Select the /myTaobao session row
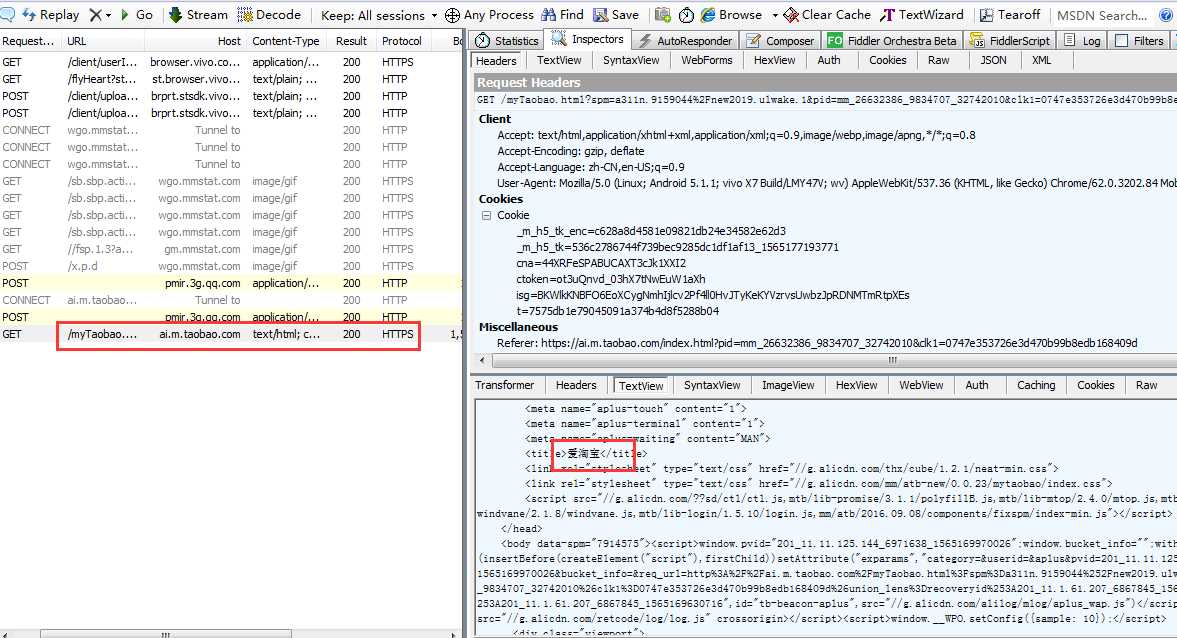Screen dimensions: 1177x638 click(231, 334)
